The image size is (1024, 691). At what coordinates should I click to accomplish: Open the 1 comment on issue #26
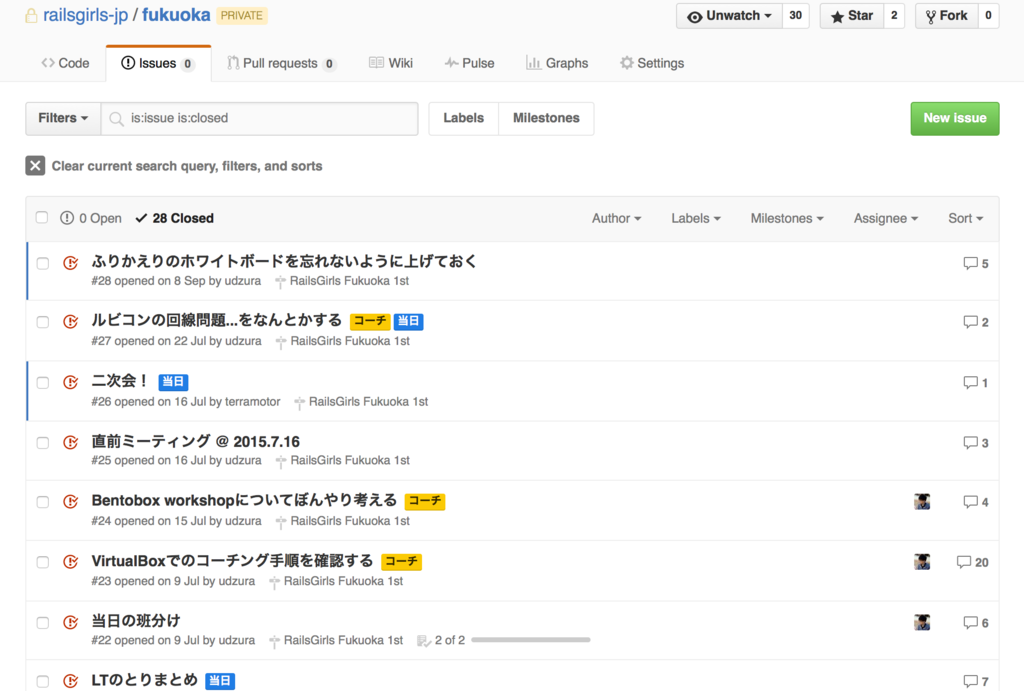point(976,382)
